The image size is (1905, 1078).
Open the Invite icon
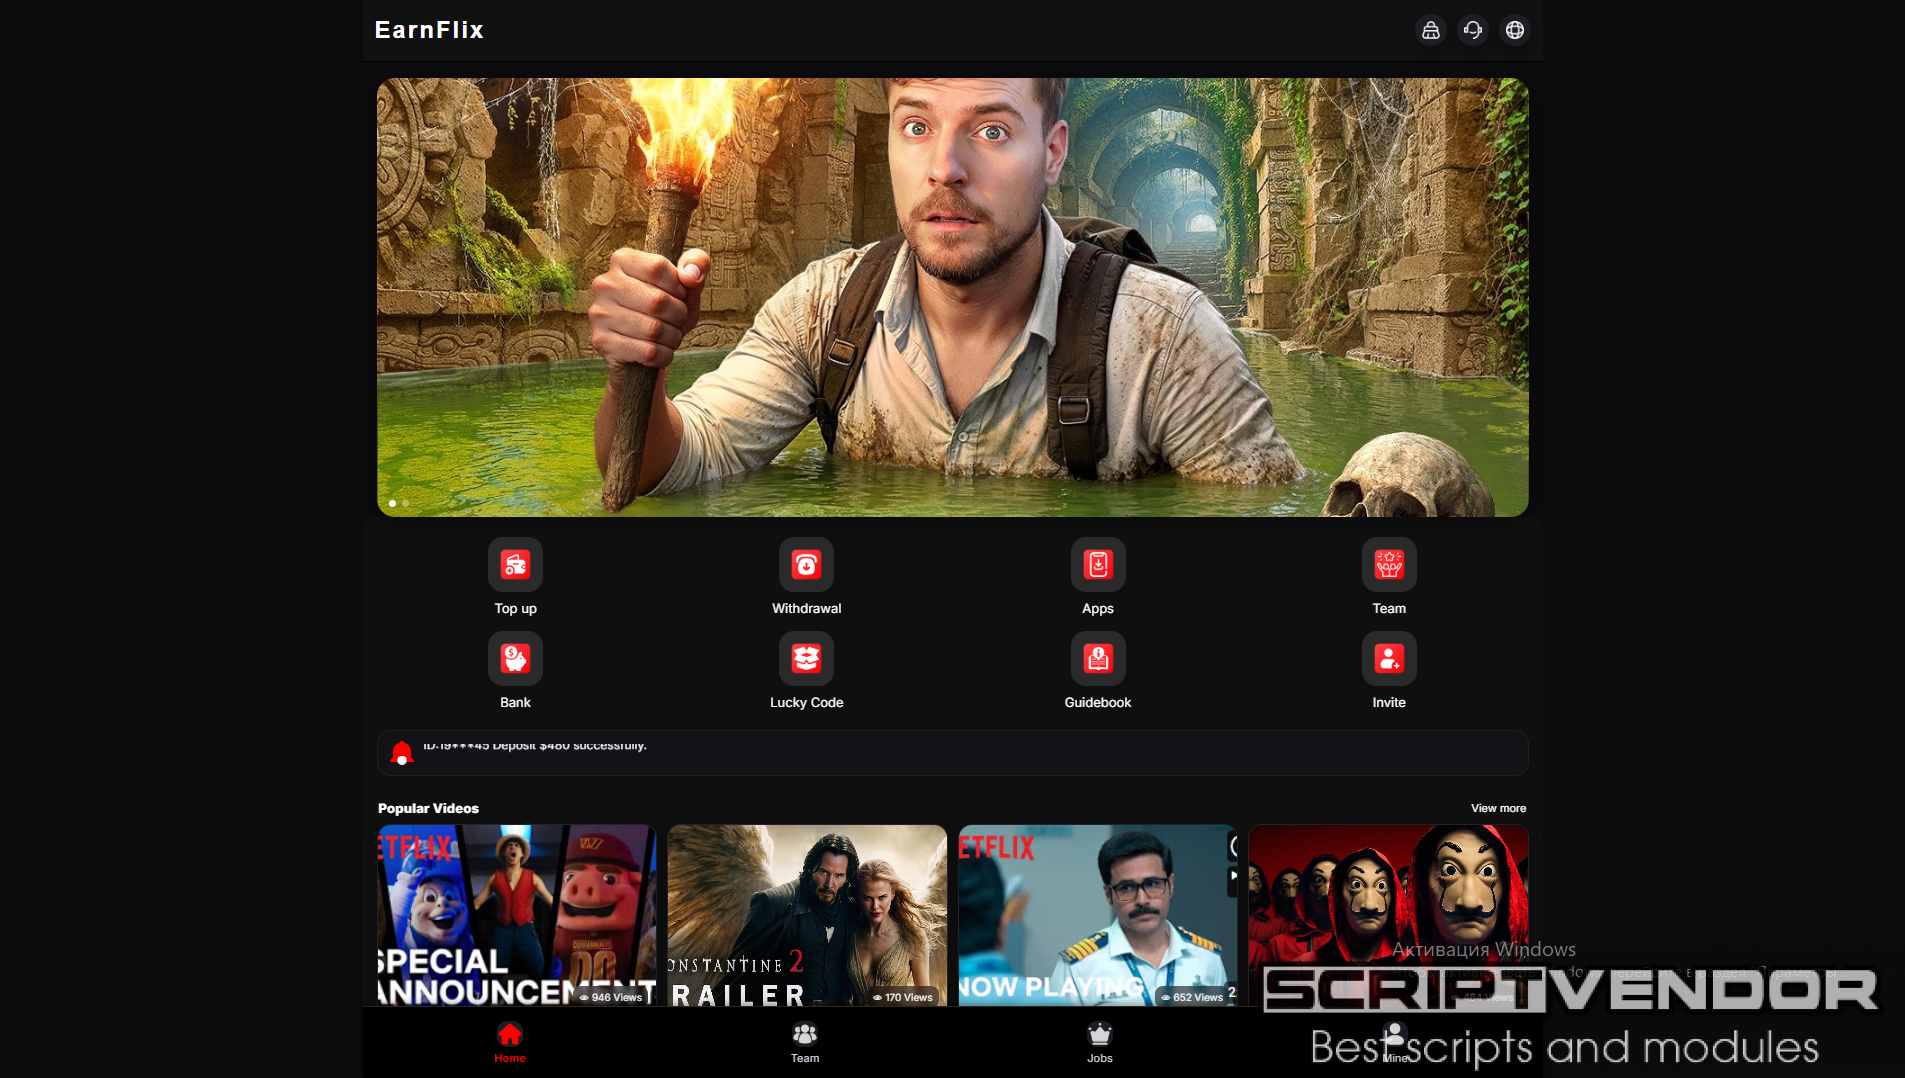click(1388, 659)
